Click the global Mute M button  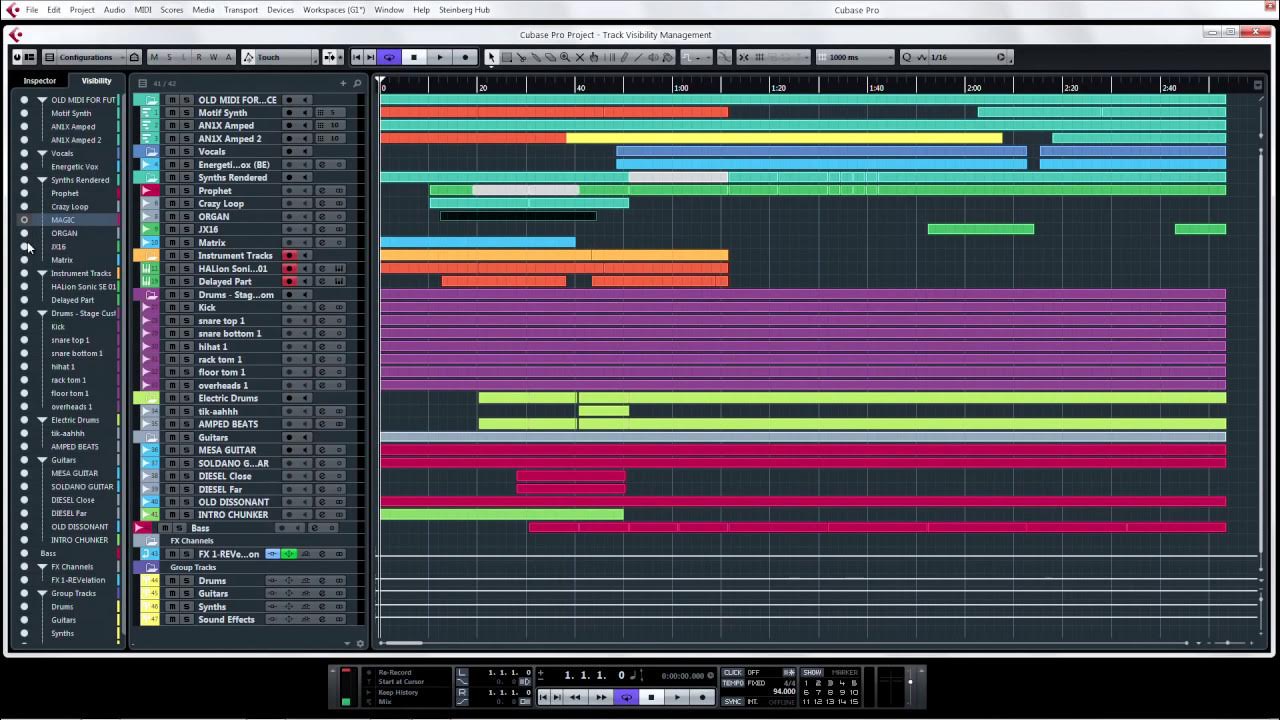[x=154, y=57]
